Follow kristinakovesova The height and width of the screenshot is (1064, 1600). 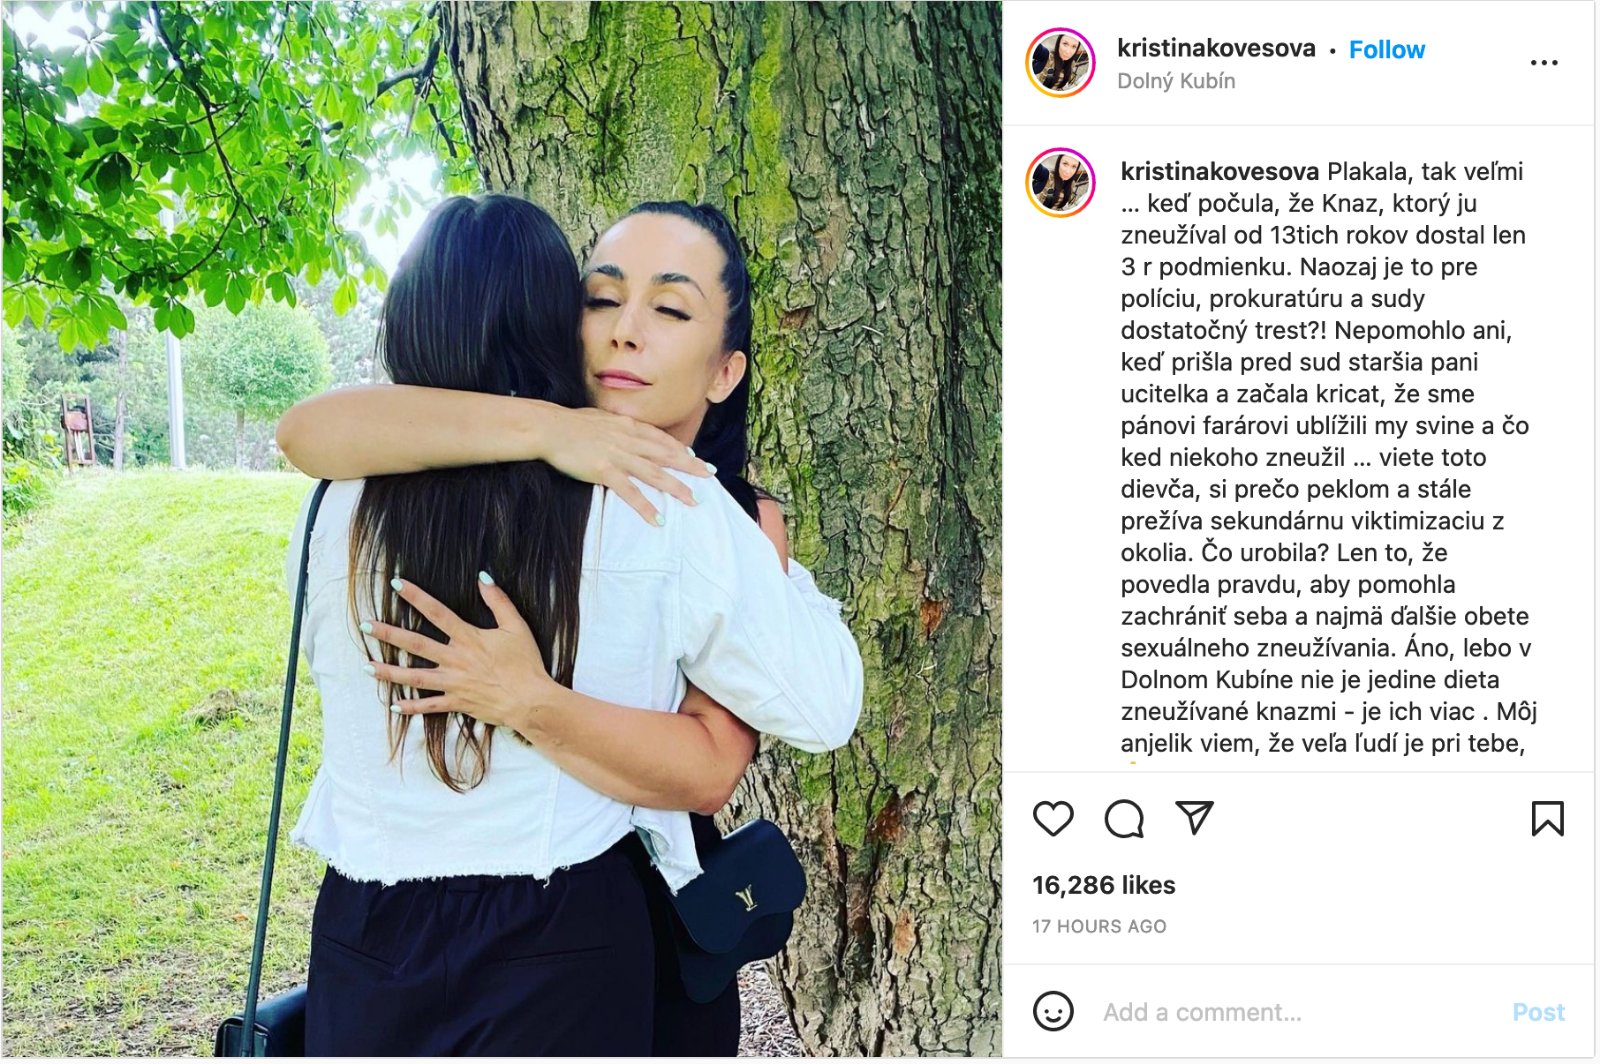click(x=1386, y=49)
